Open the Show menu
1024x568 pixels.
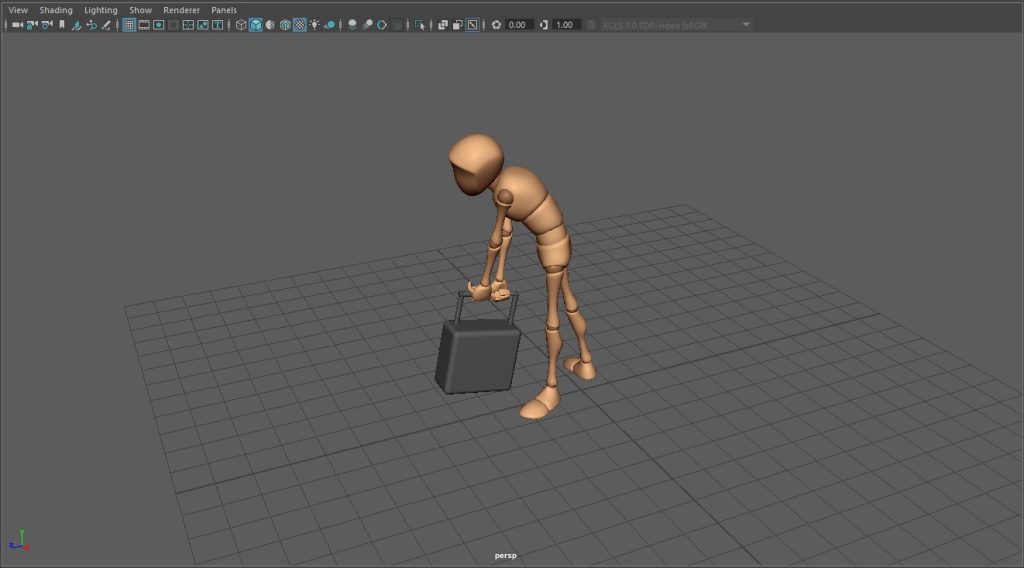coord(140,10)
